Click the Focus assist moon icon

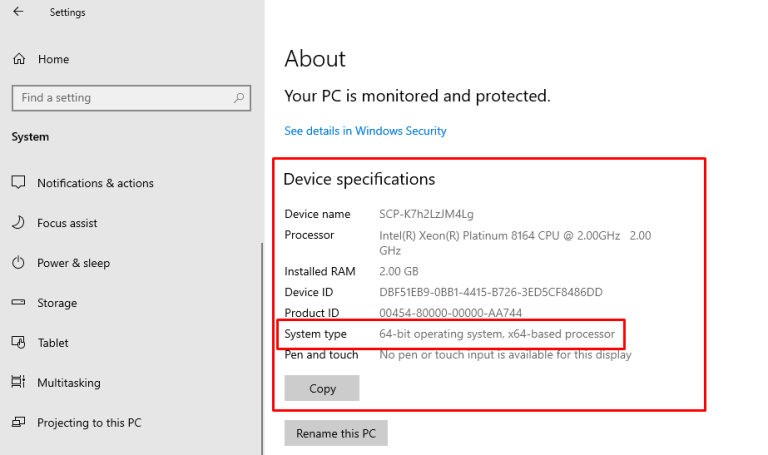click(18, 222)
